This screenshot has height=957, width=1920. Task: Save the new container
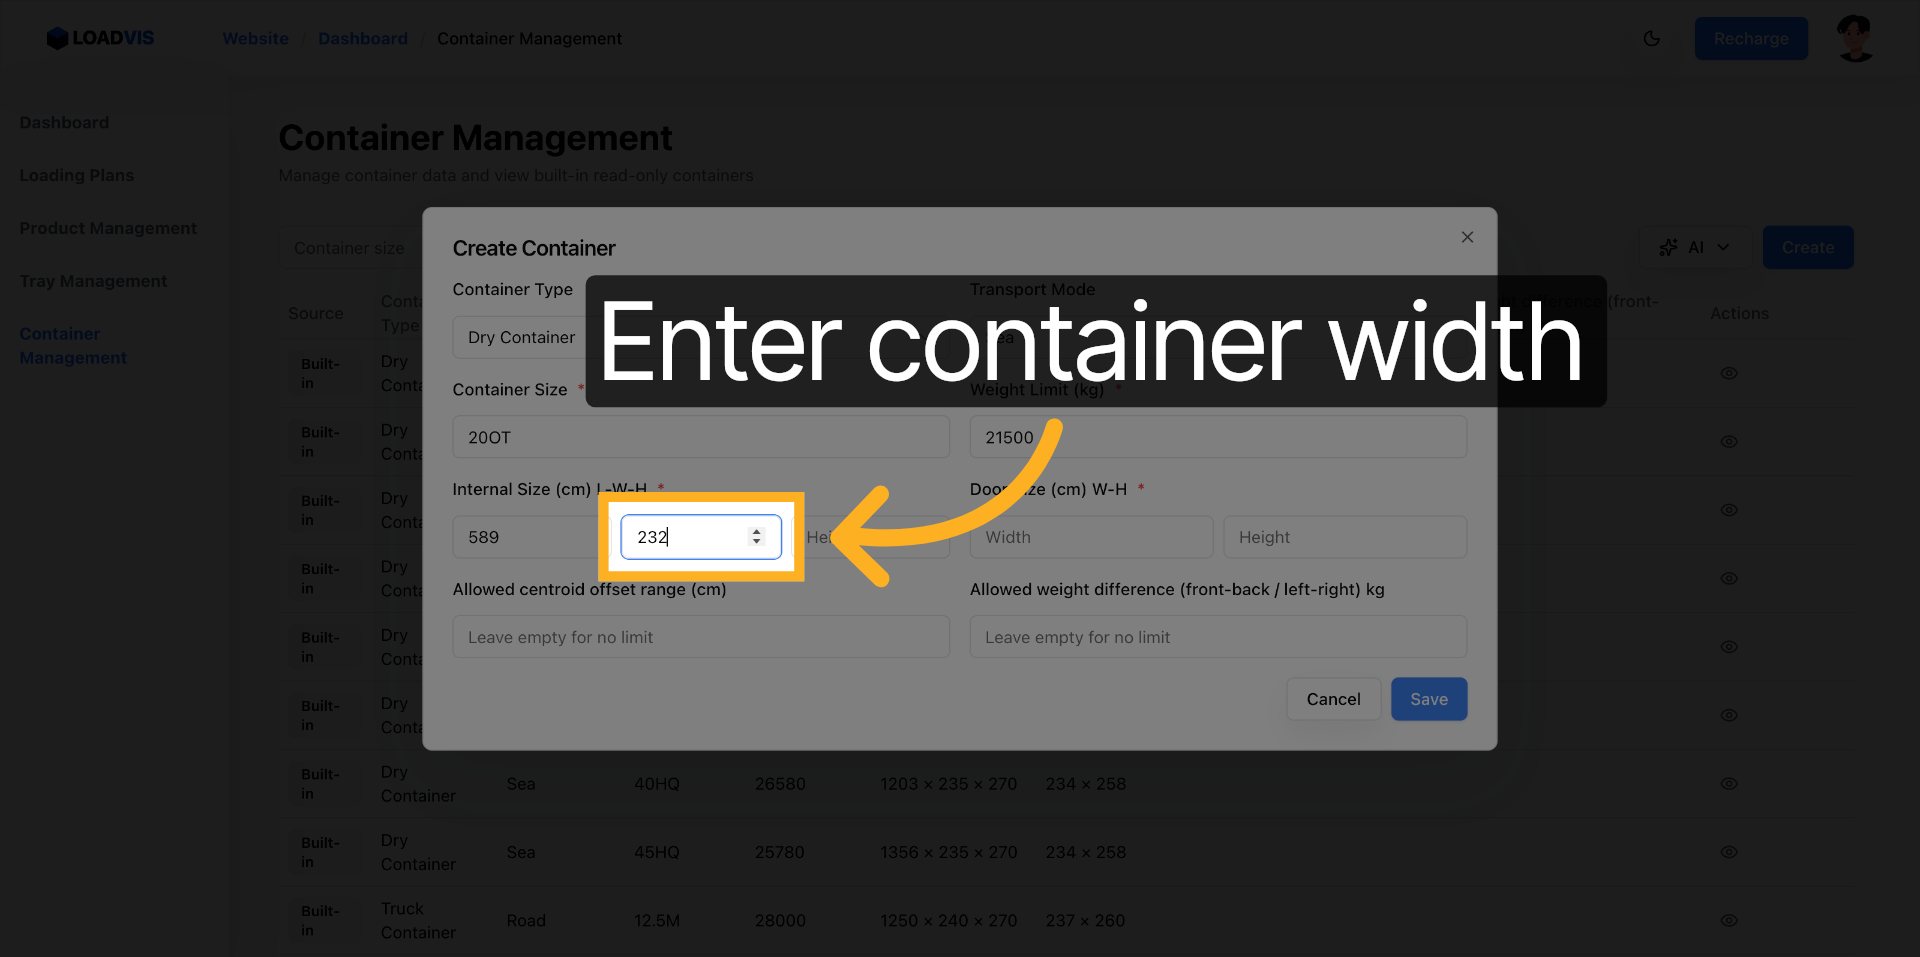[1428, 699]
